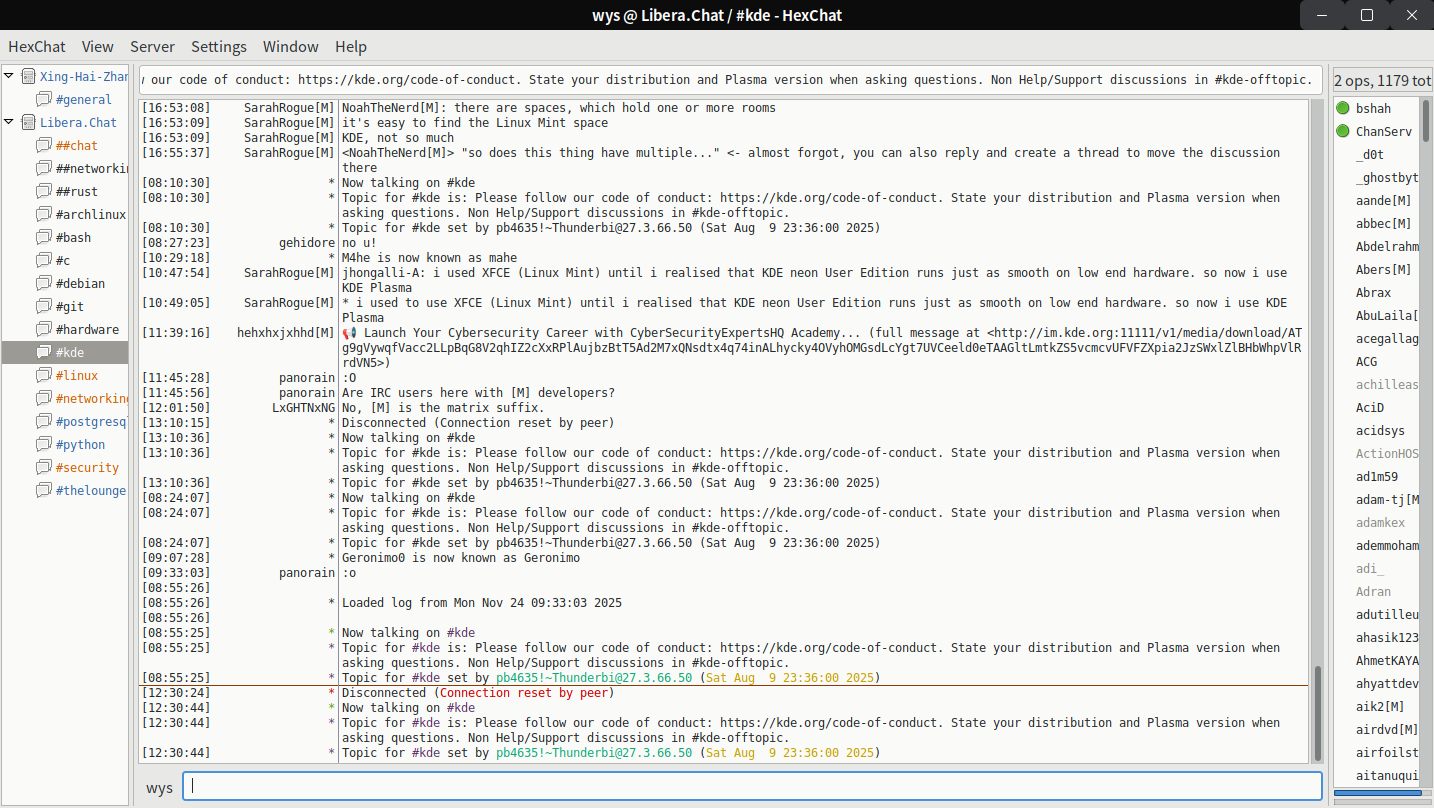Screen dimensions: 1434x808
Task: Collapse the Xing-Hai-Zhan network node
Action: (x=9, y=77)
